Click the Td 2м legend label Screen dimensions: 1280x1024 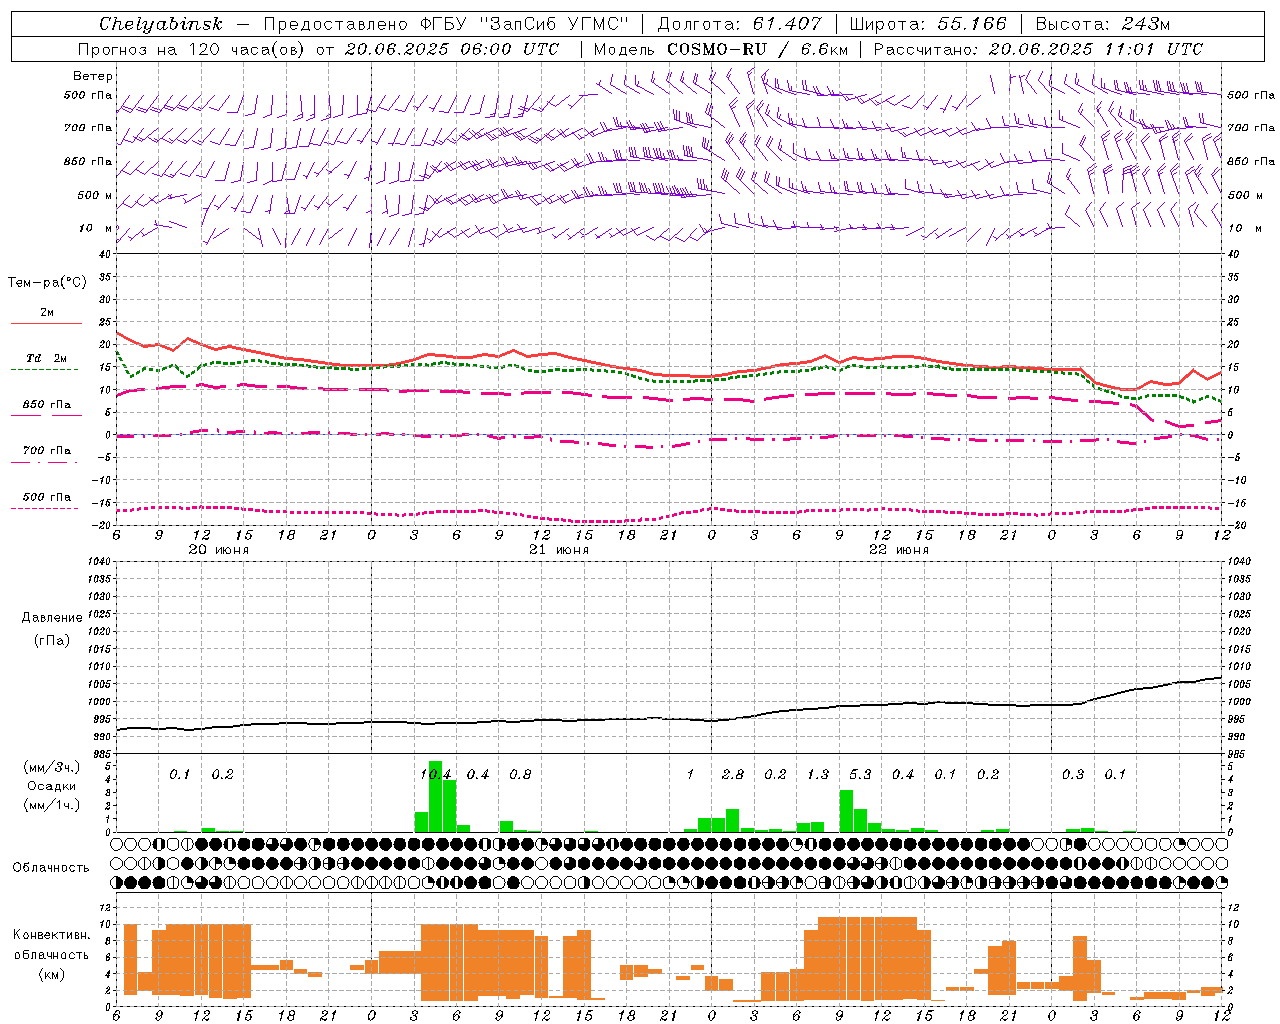pos(47,358)
